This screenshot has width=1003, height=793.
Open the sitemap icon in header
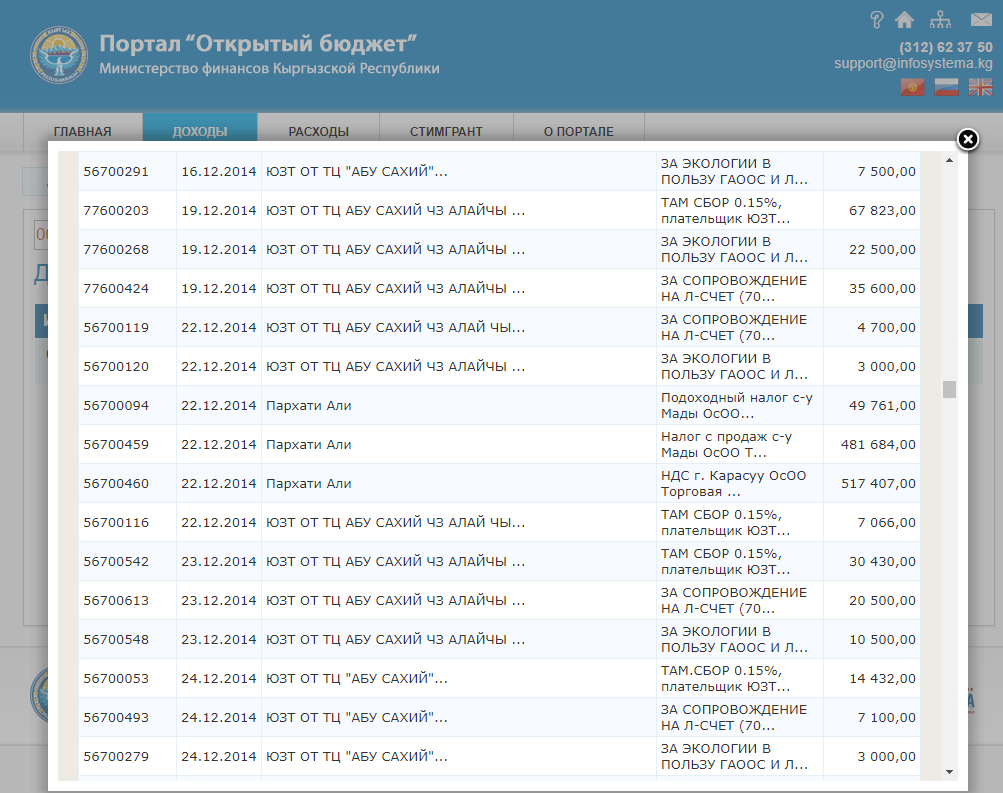(940, 20)
